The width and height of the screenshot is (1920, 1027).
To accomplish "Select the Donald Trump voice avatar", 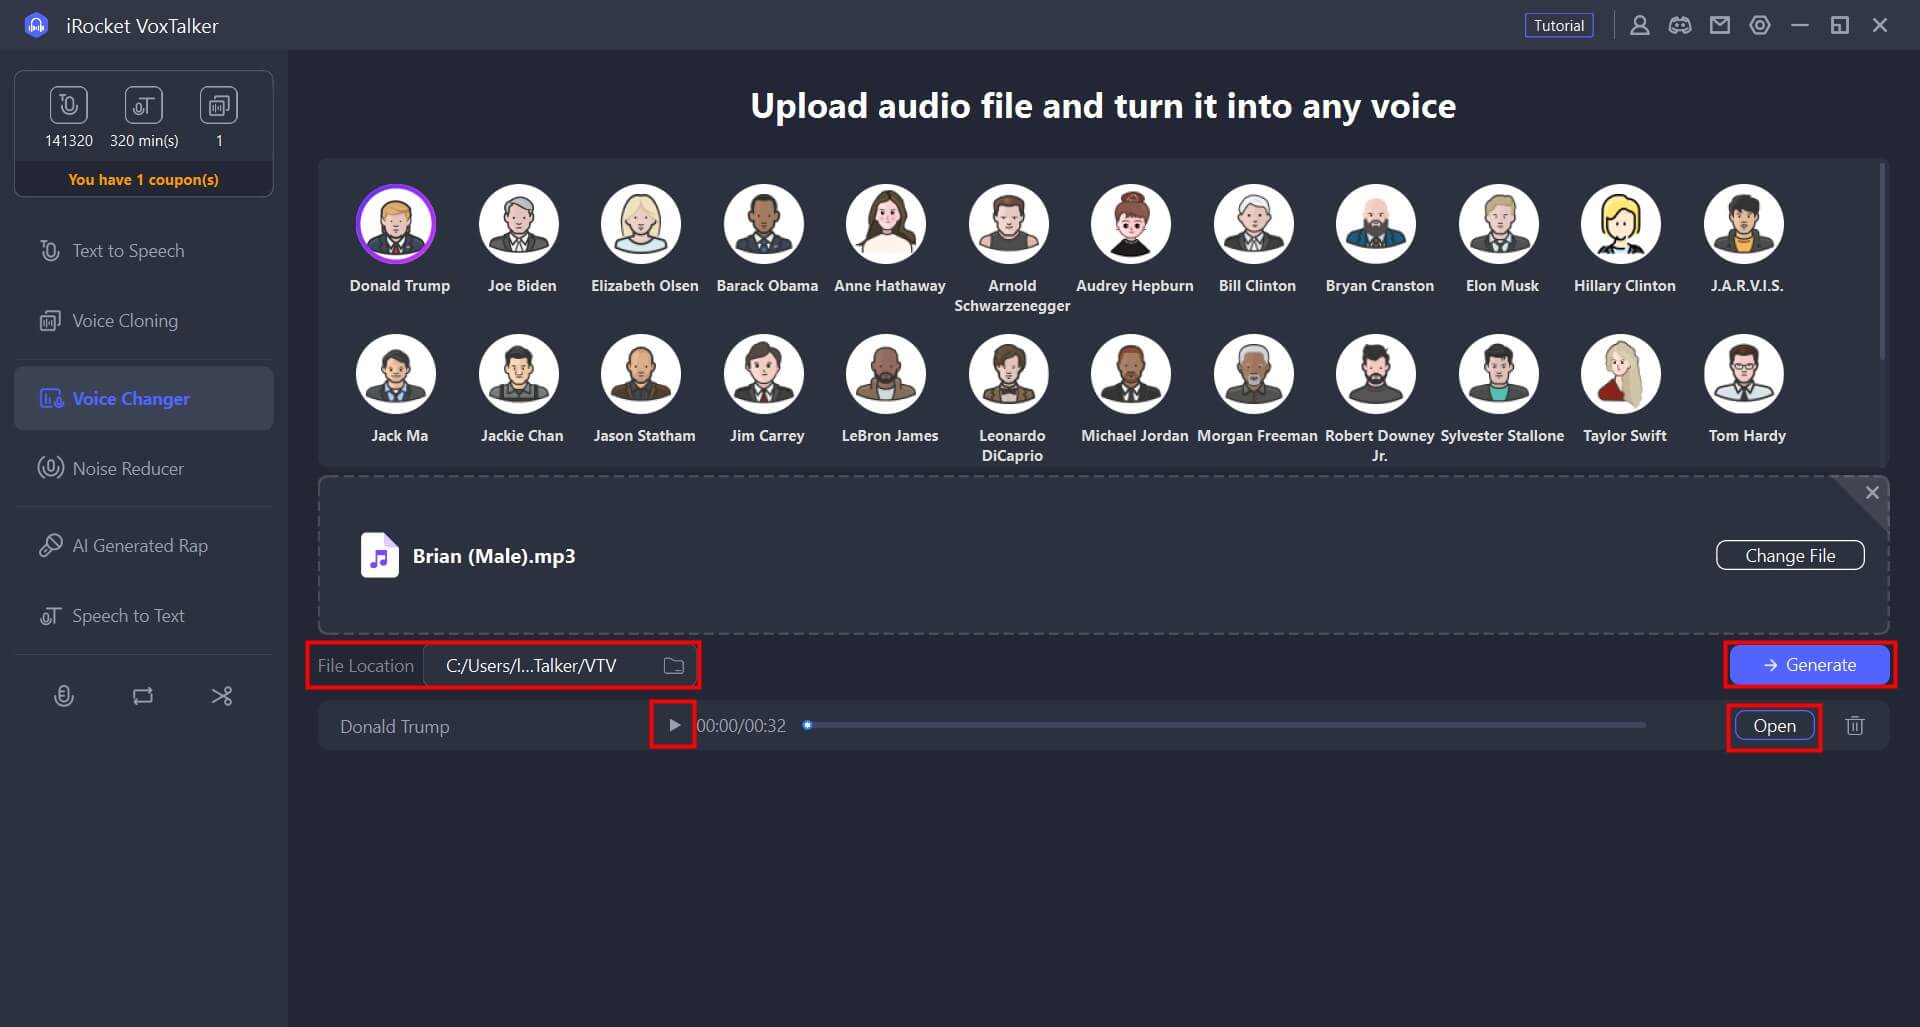I will coord(396,224).
